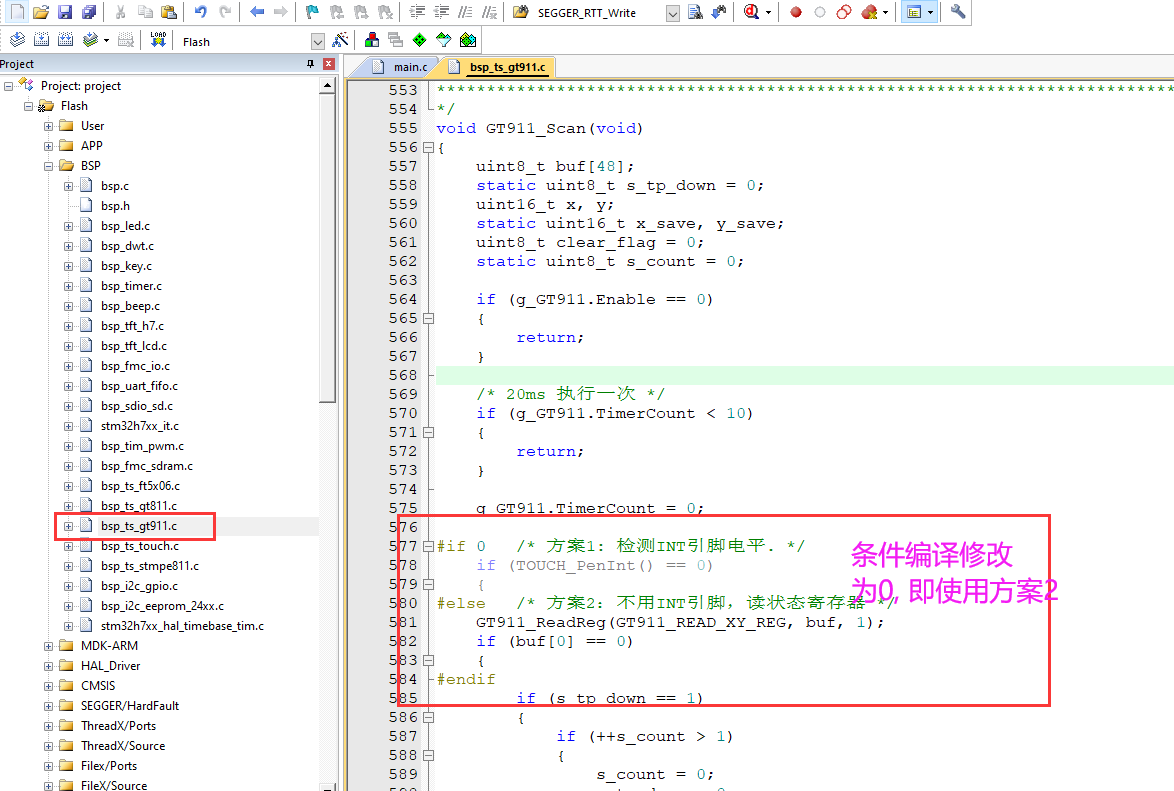Select the ThreadX/Source group

coord(123,746)
